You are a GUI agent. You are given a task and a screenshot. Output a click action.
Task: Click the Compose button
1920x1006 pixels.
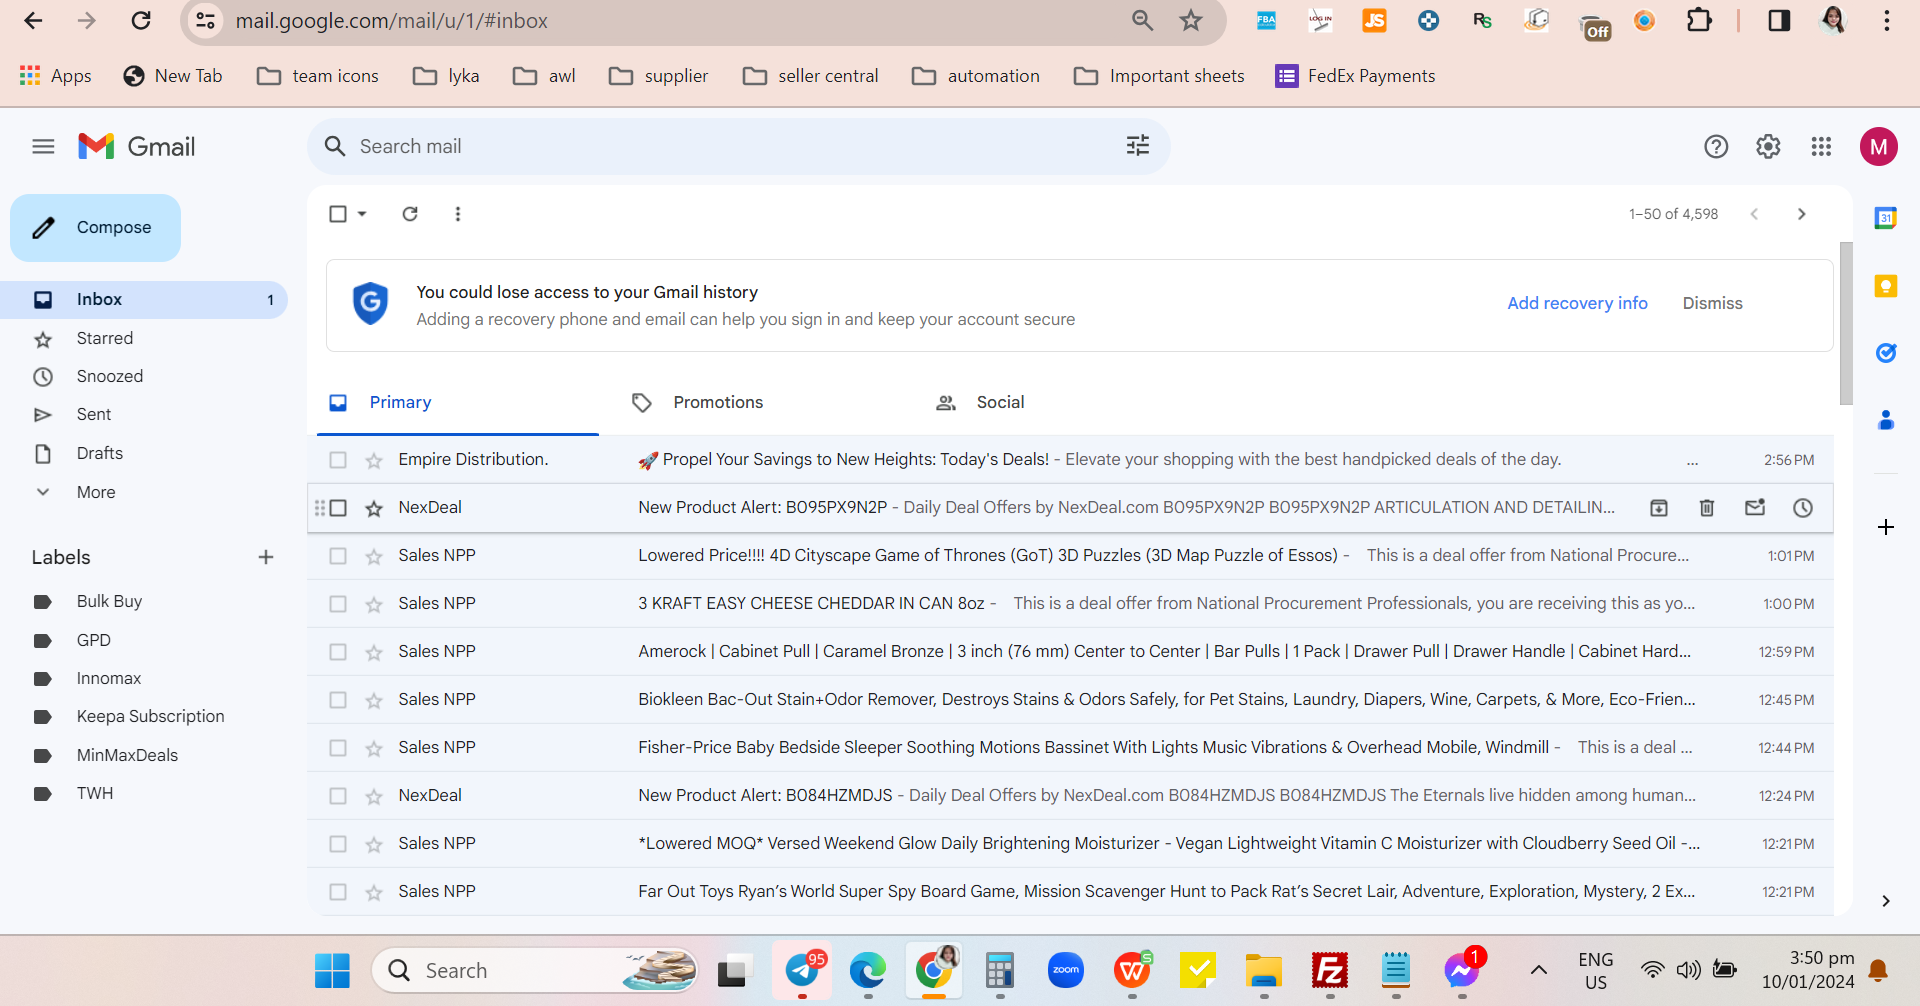(95, 228)
